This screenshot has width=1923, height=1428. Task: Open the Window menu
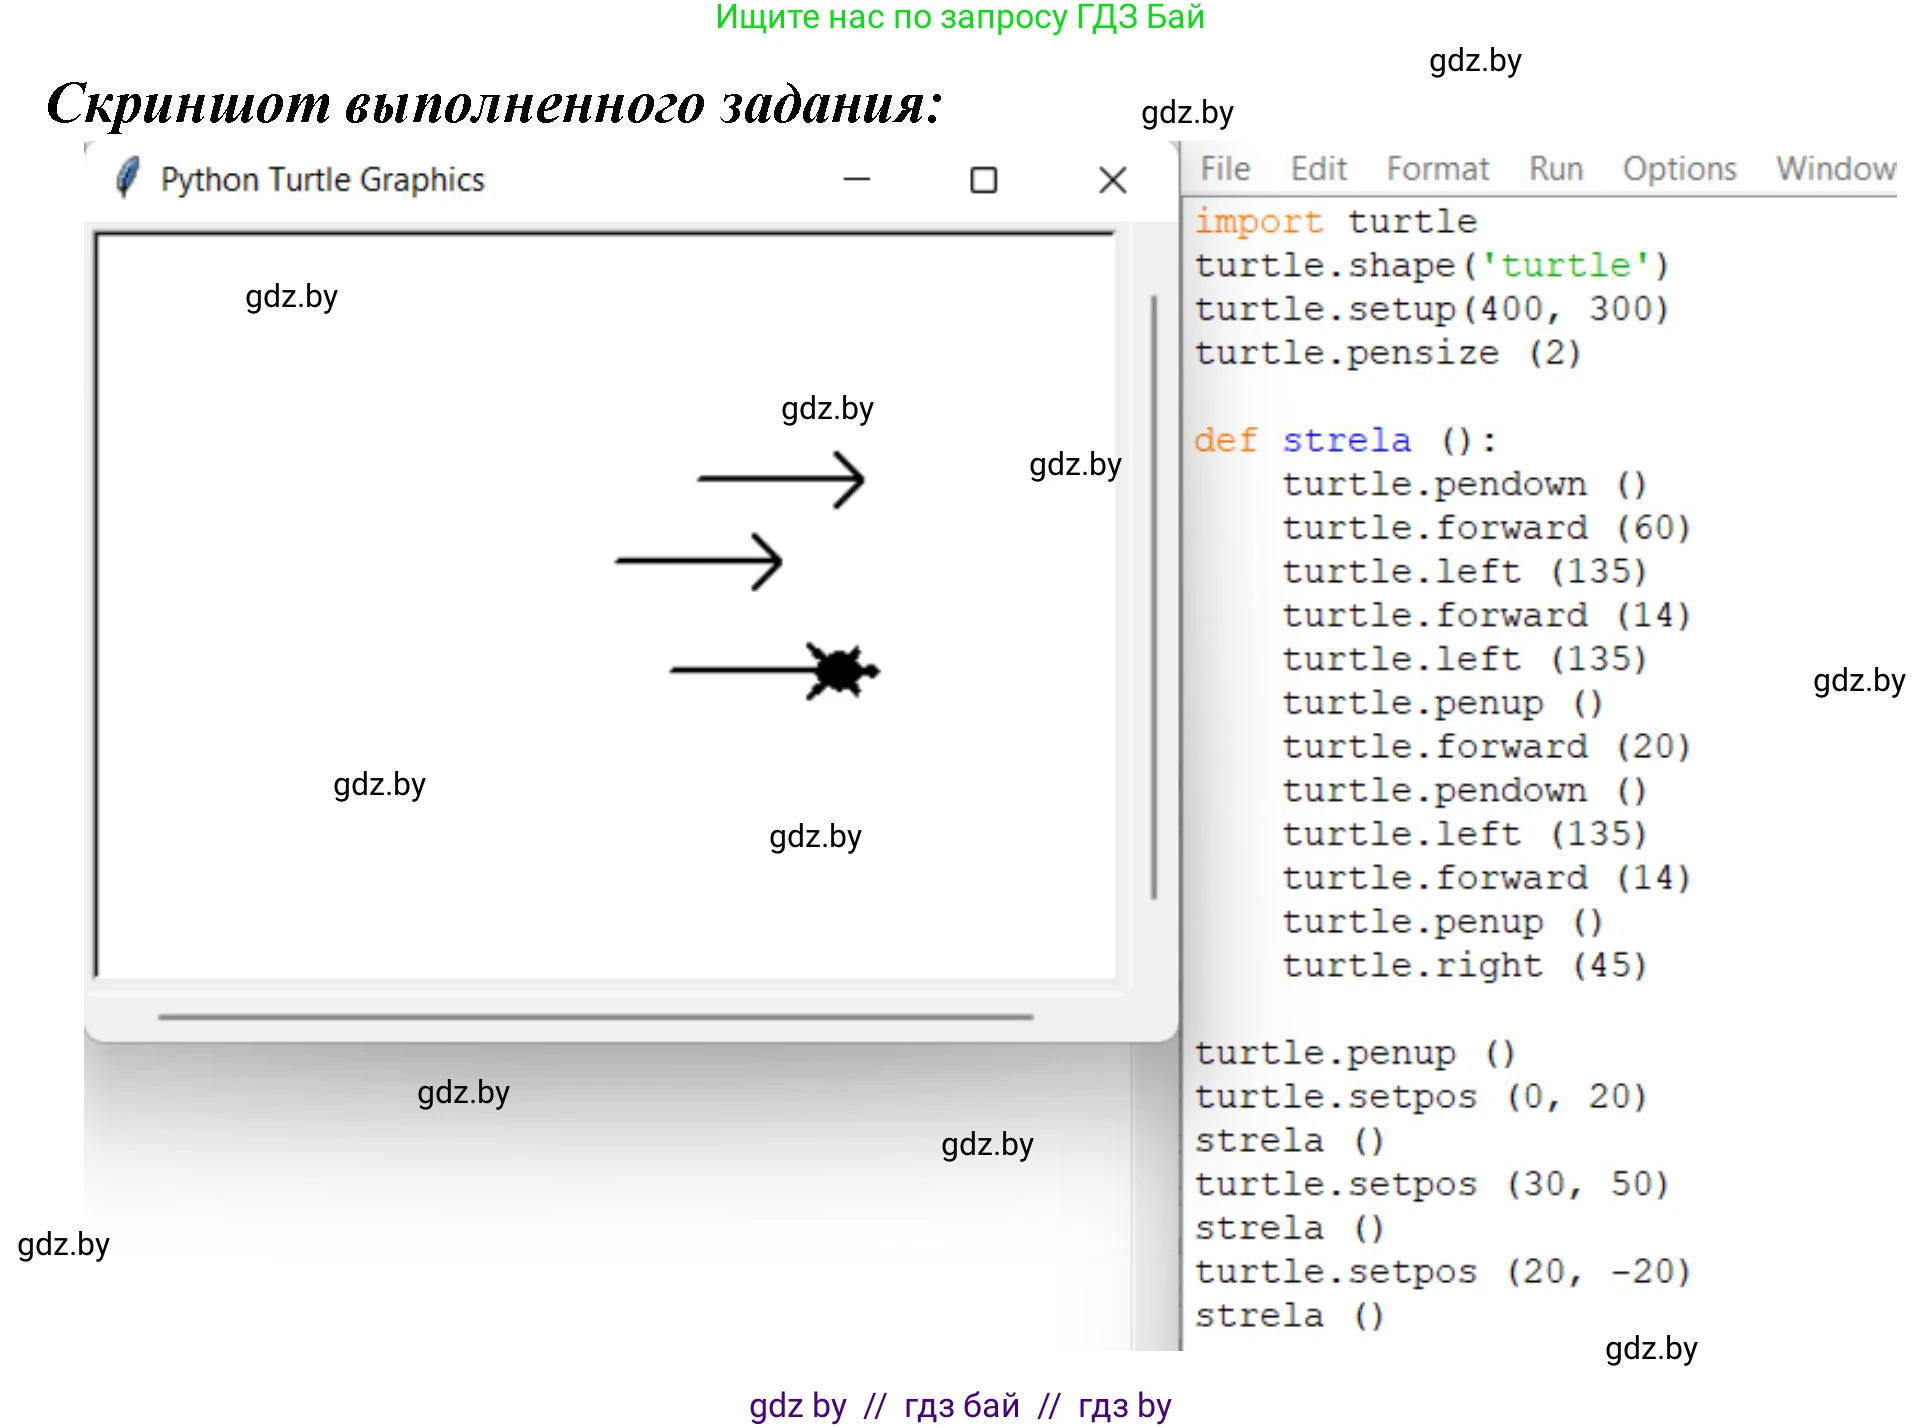(1834, 169)
